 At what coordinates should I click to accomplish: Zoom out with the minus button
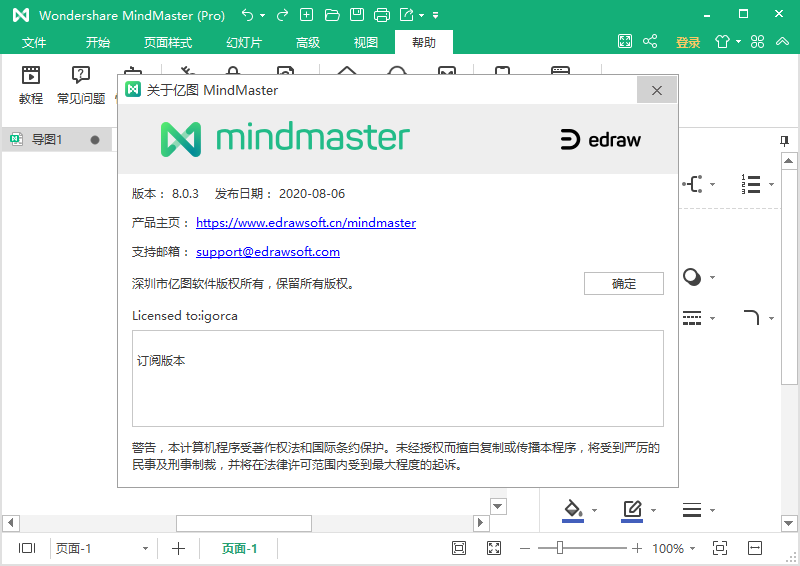[x=525, y=549]
